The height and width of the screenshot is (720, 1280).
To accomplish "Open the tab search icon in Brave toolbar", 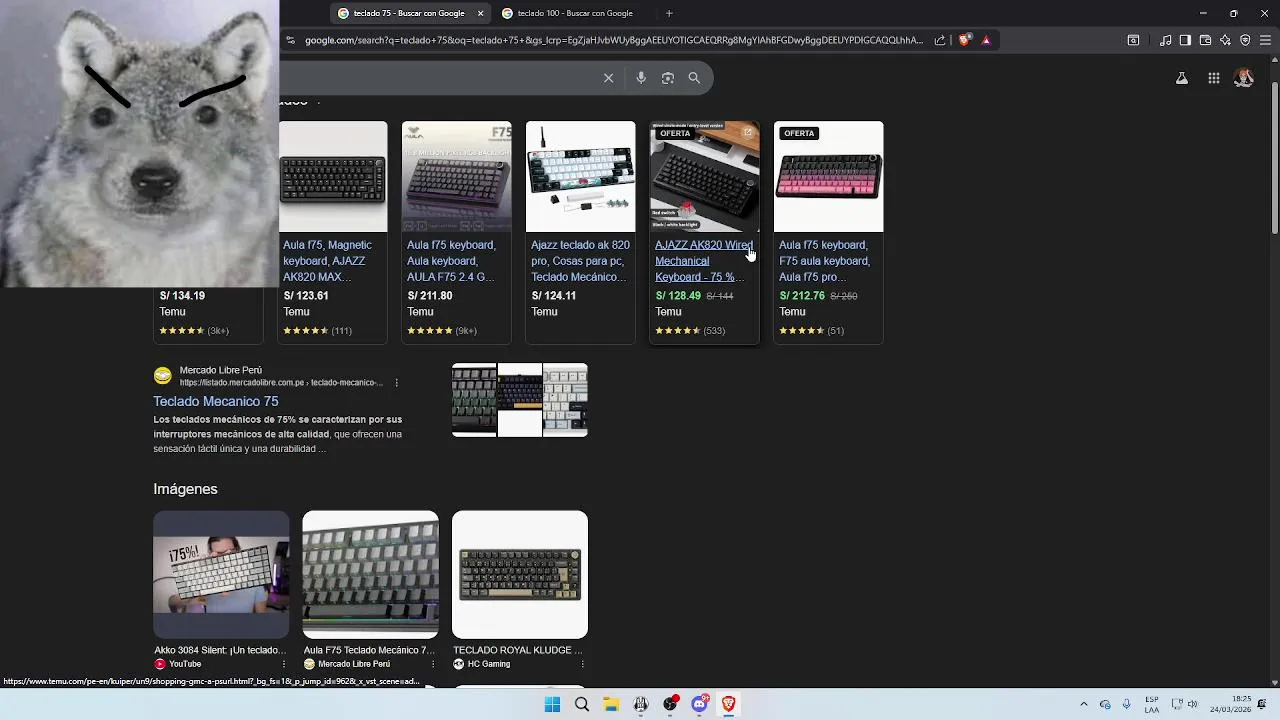I will point(1133,40).
